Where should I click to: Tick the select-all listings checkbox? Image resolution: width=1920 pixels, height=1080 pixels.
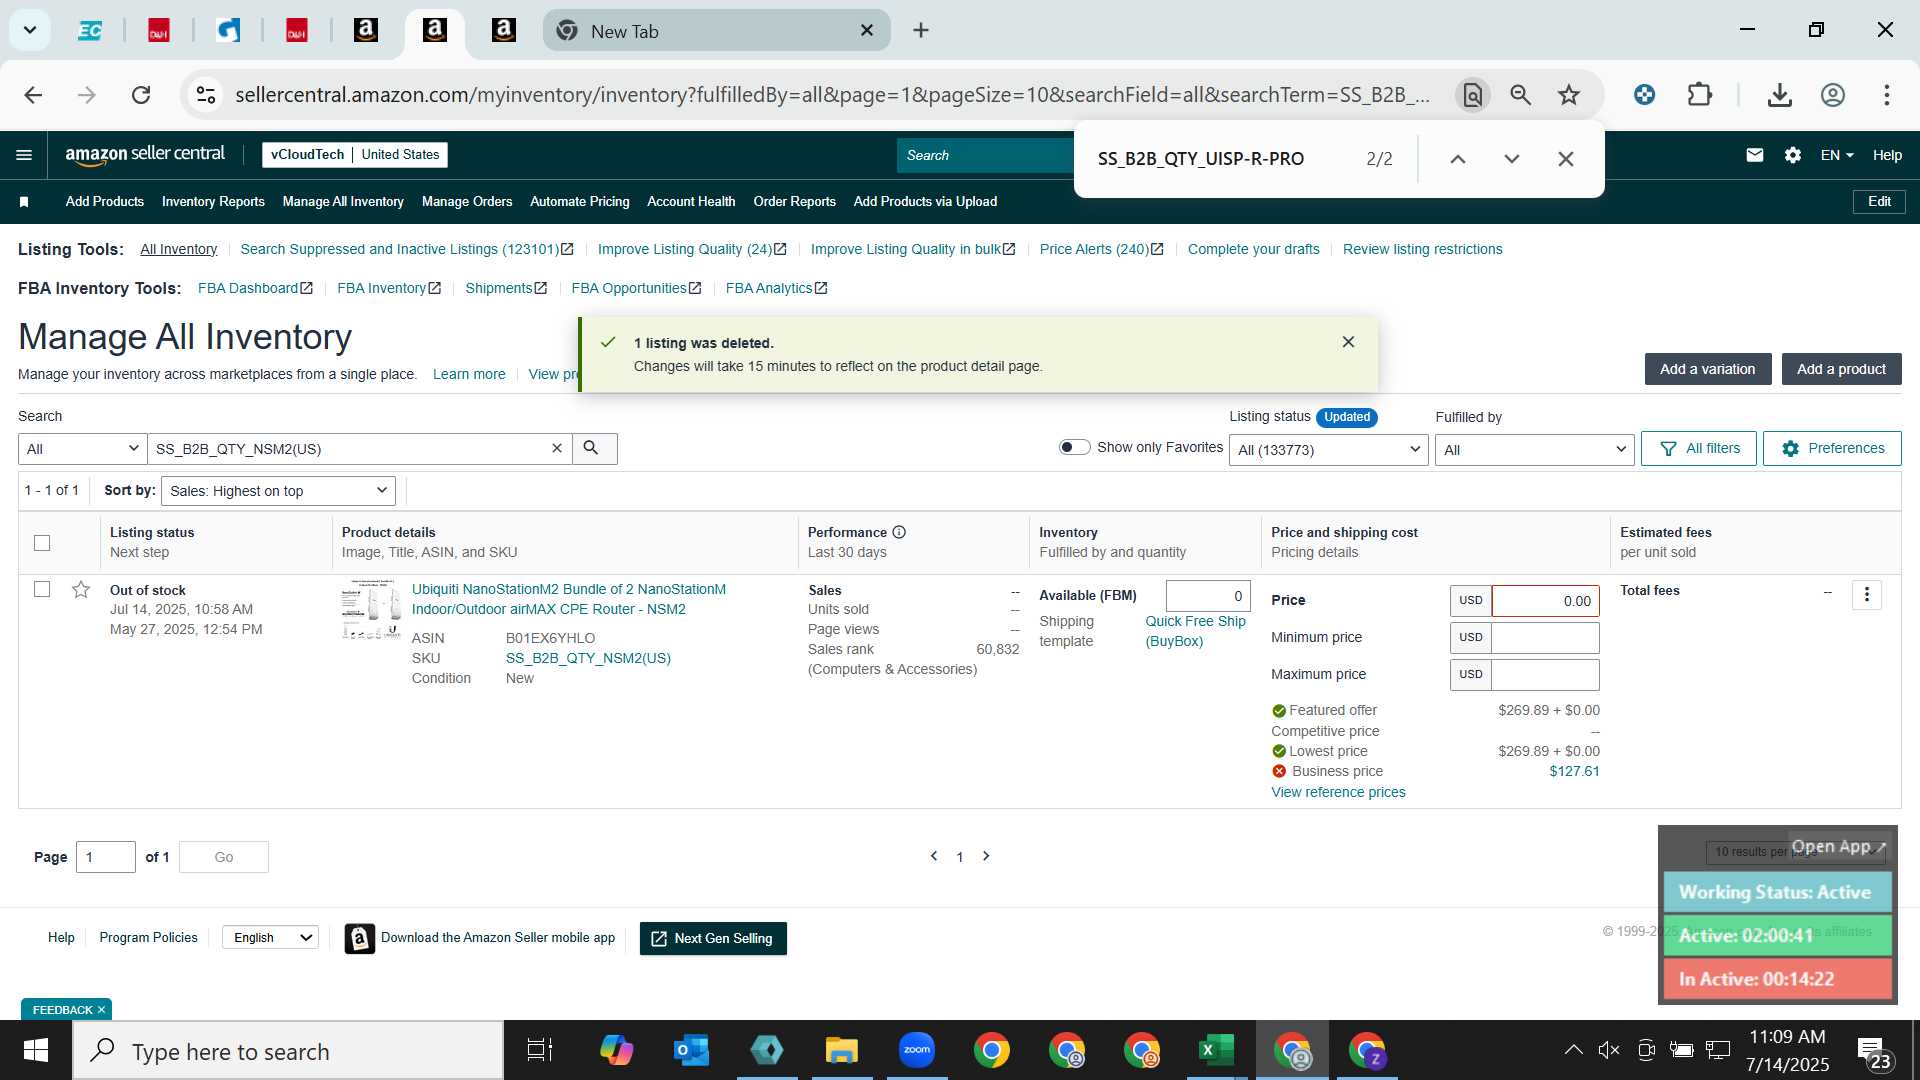42,543
